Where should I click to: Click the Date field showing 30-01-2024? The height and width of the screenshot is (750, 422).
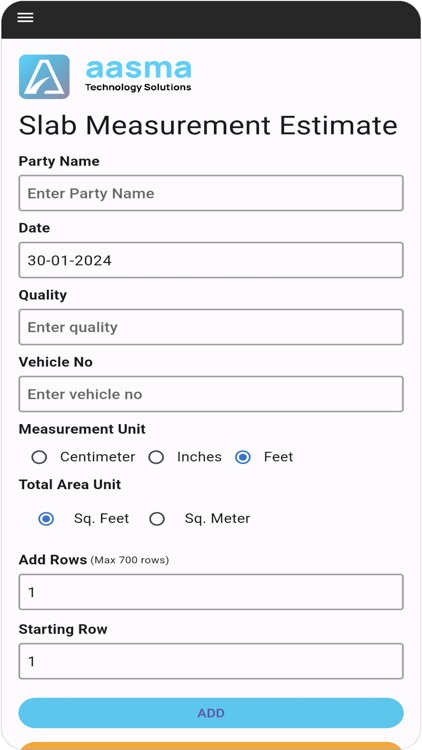(x=211, y=260)
